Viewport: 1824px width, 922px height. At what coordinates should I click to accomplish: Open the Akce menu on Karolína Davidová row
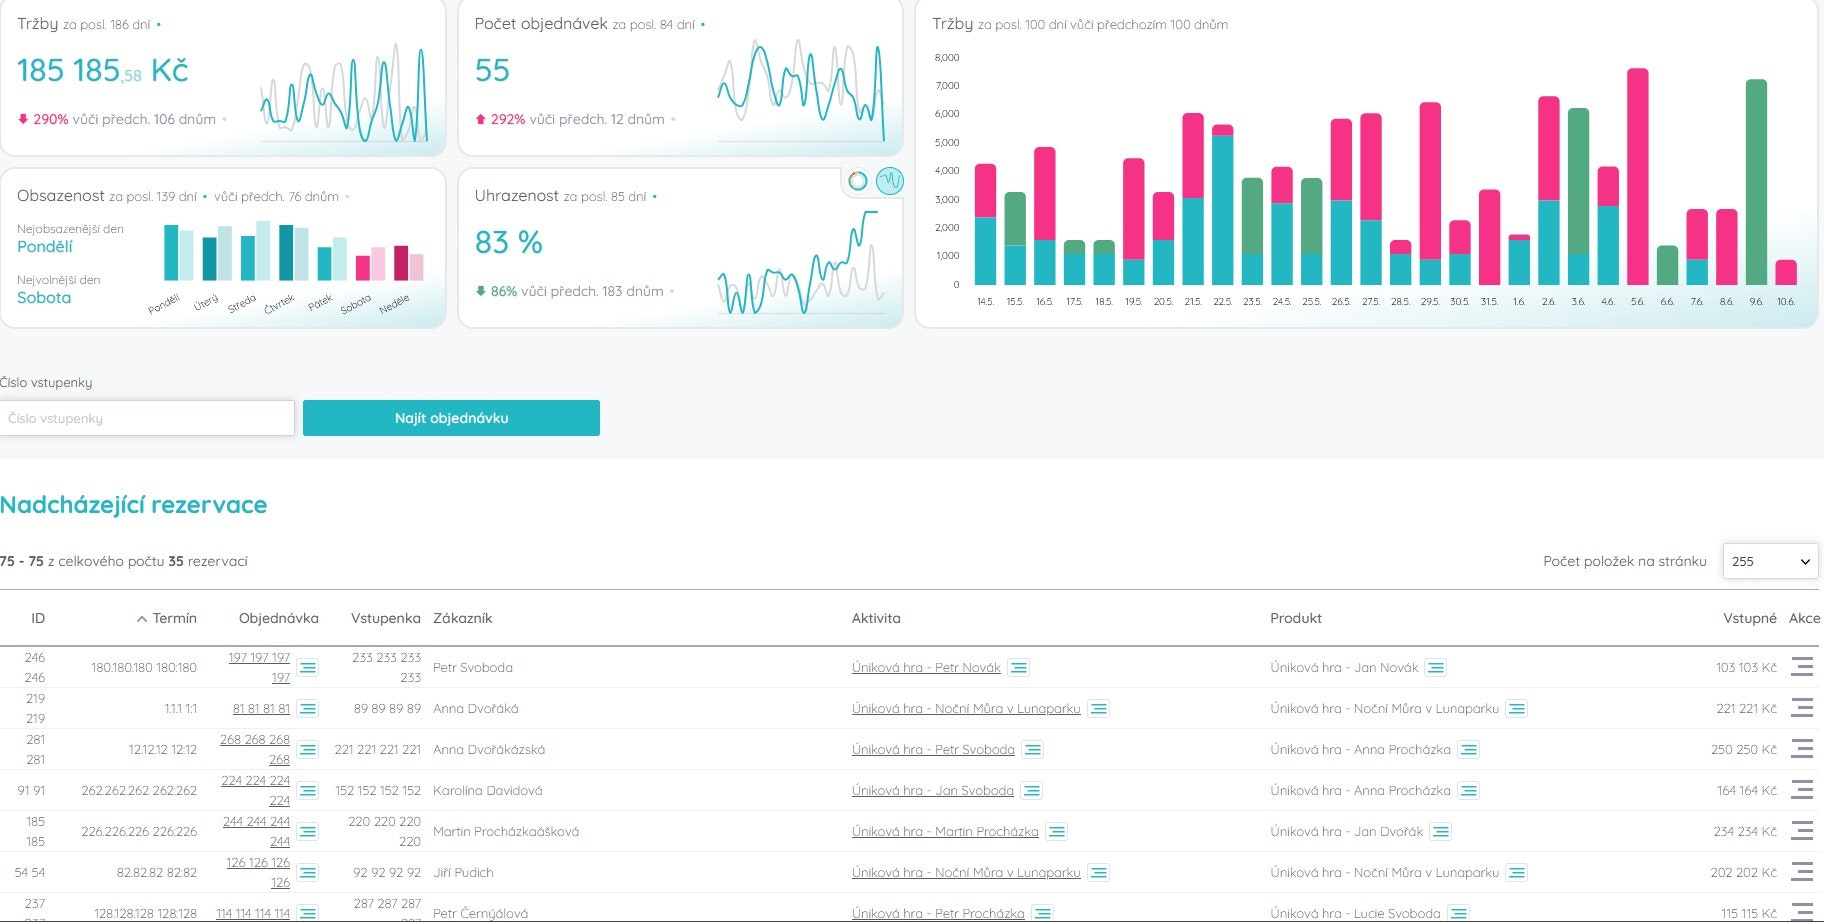[x=1804, y=789]
